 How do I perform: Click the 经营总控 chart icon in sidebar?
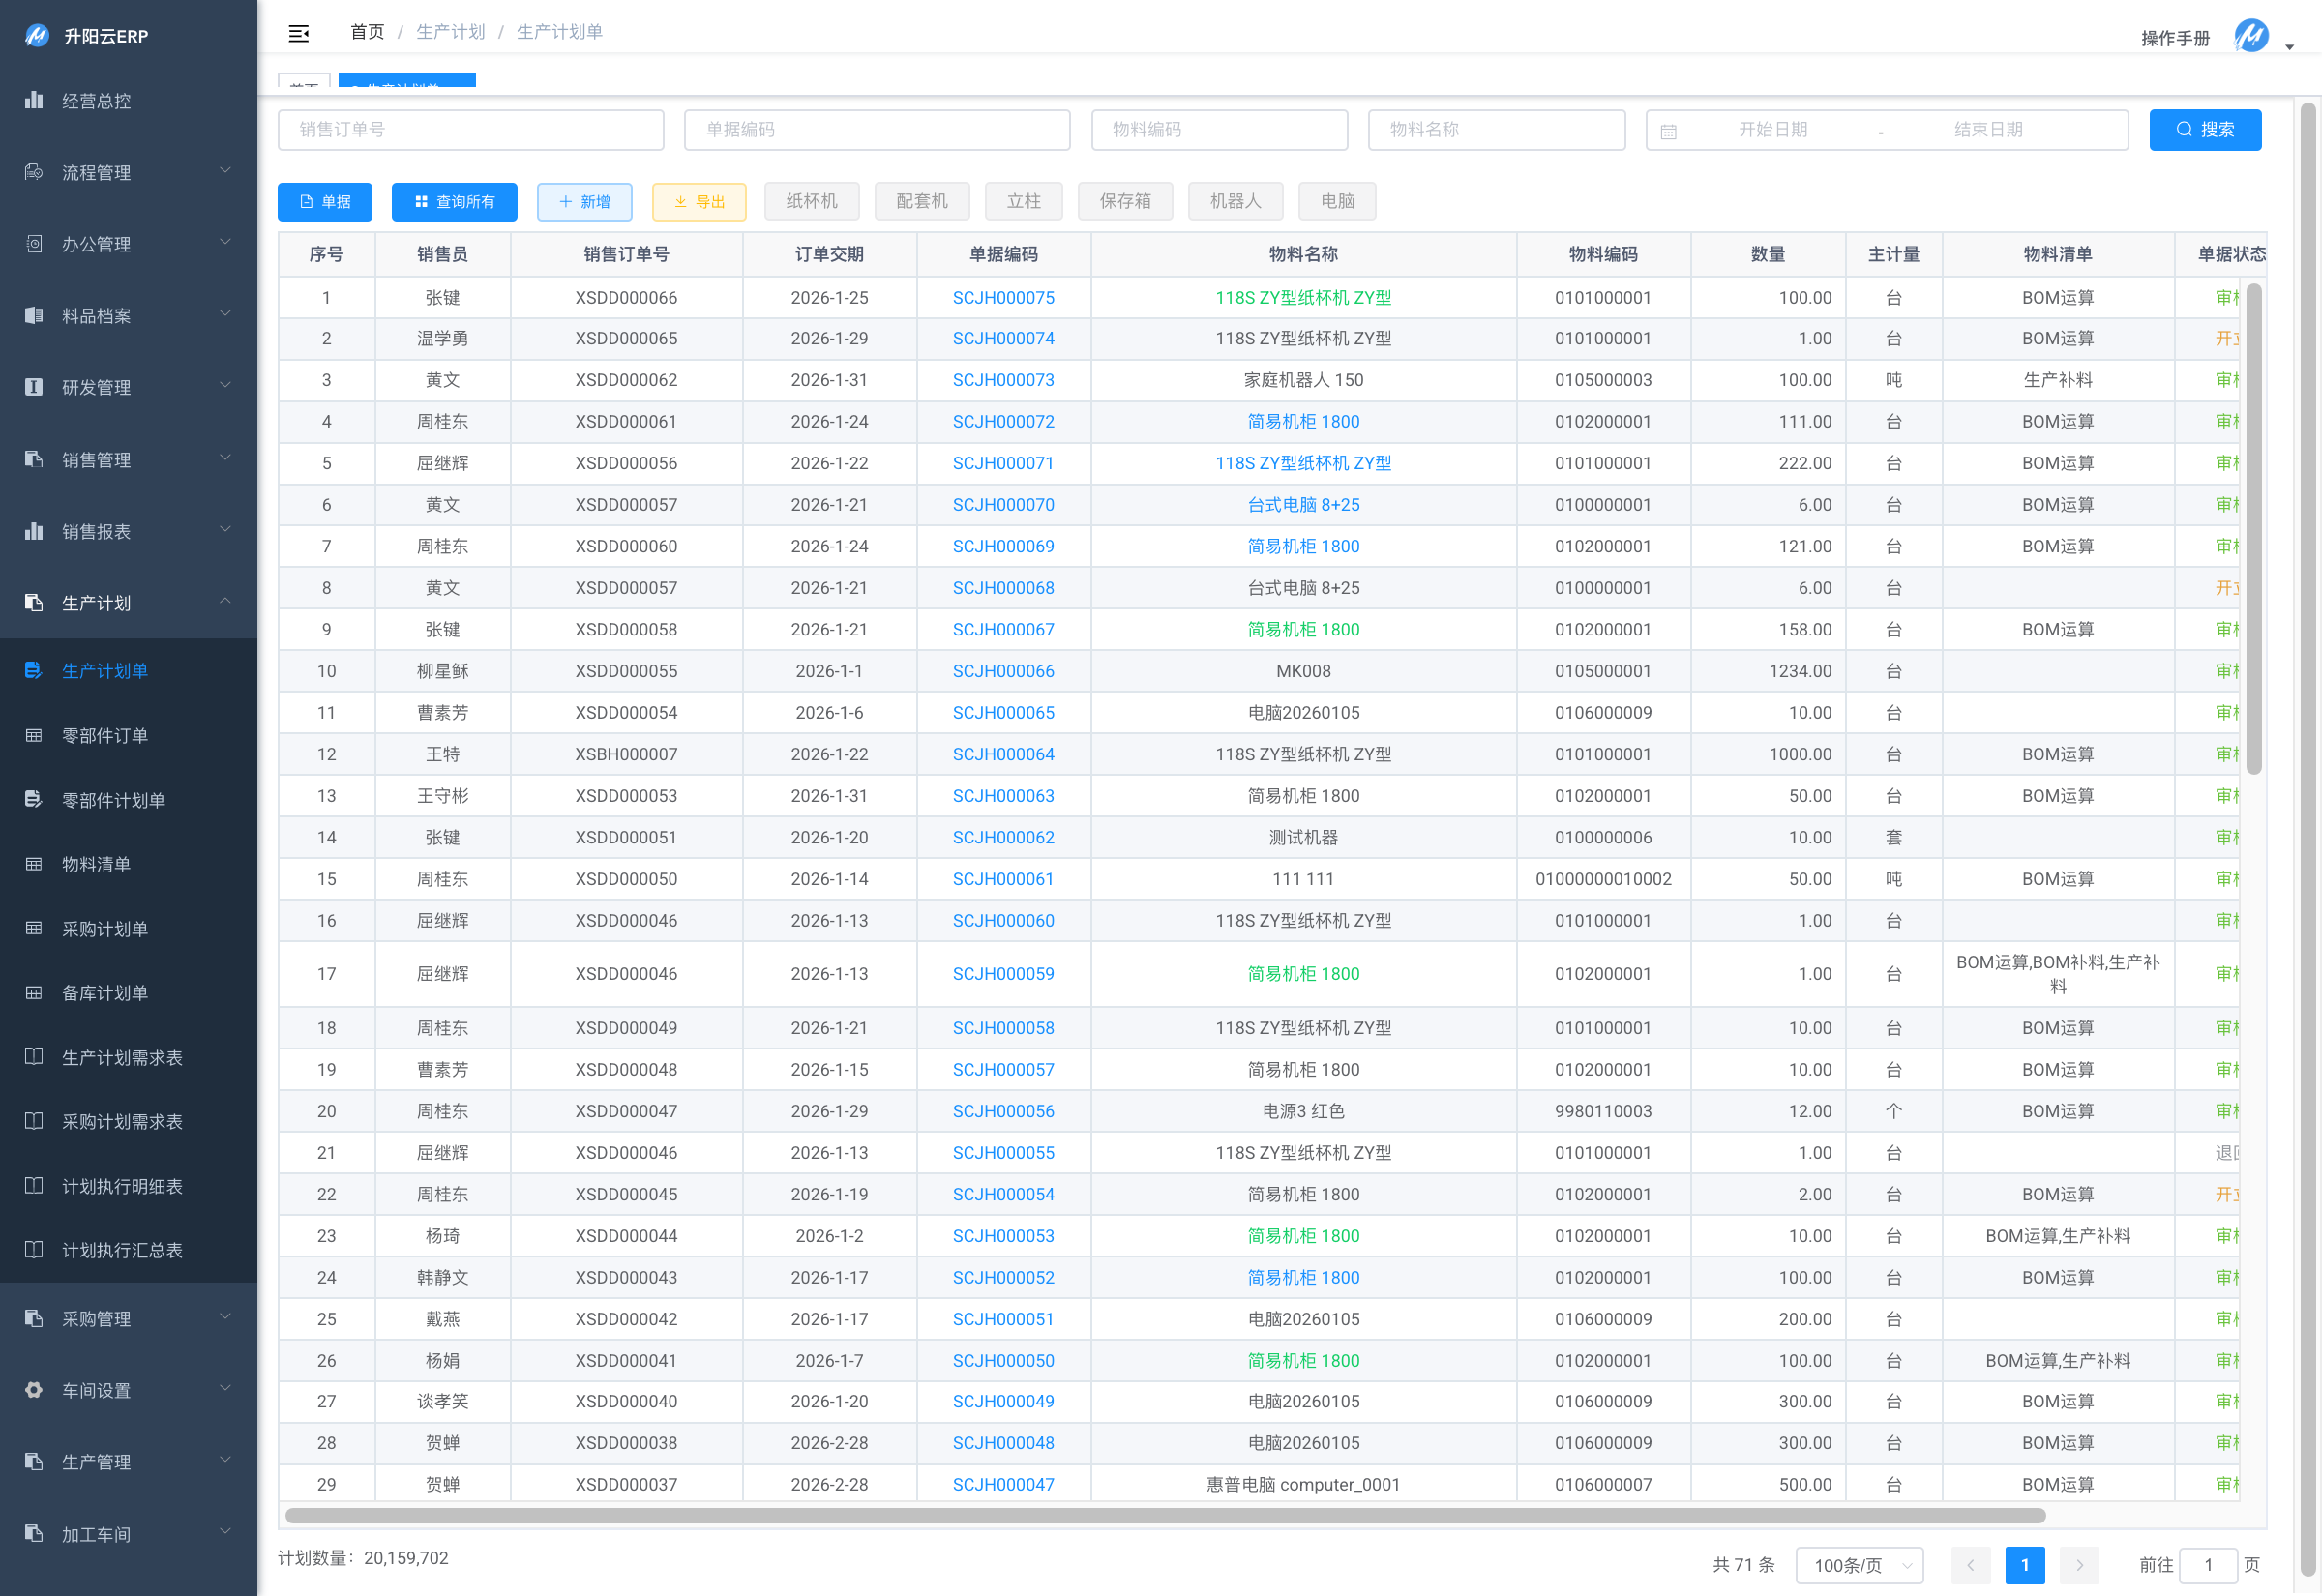click(34, 100)
